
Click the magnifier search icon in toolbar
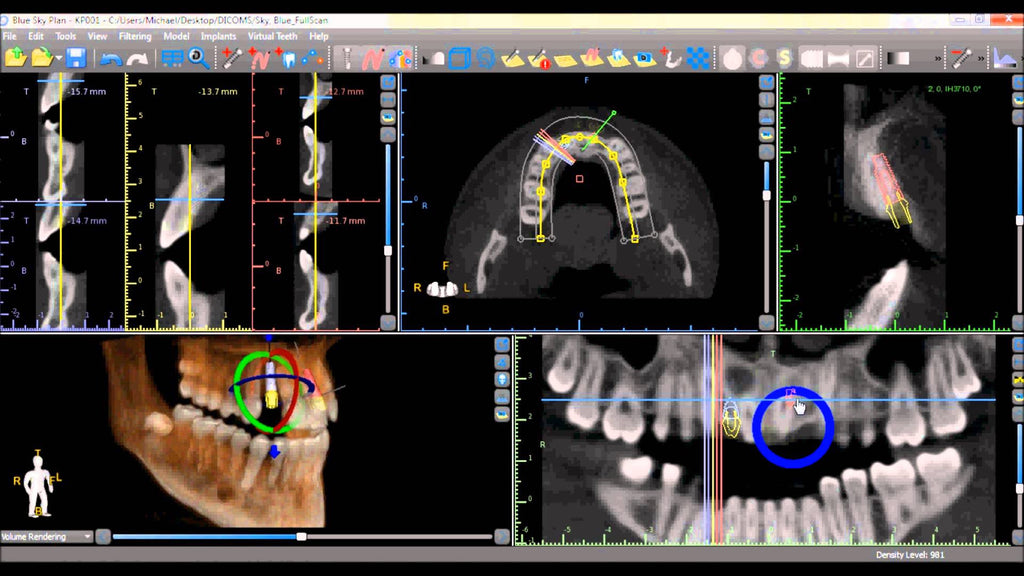tap(199, 59)
